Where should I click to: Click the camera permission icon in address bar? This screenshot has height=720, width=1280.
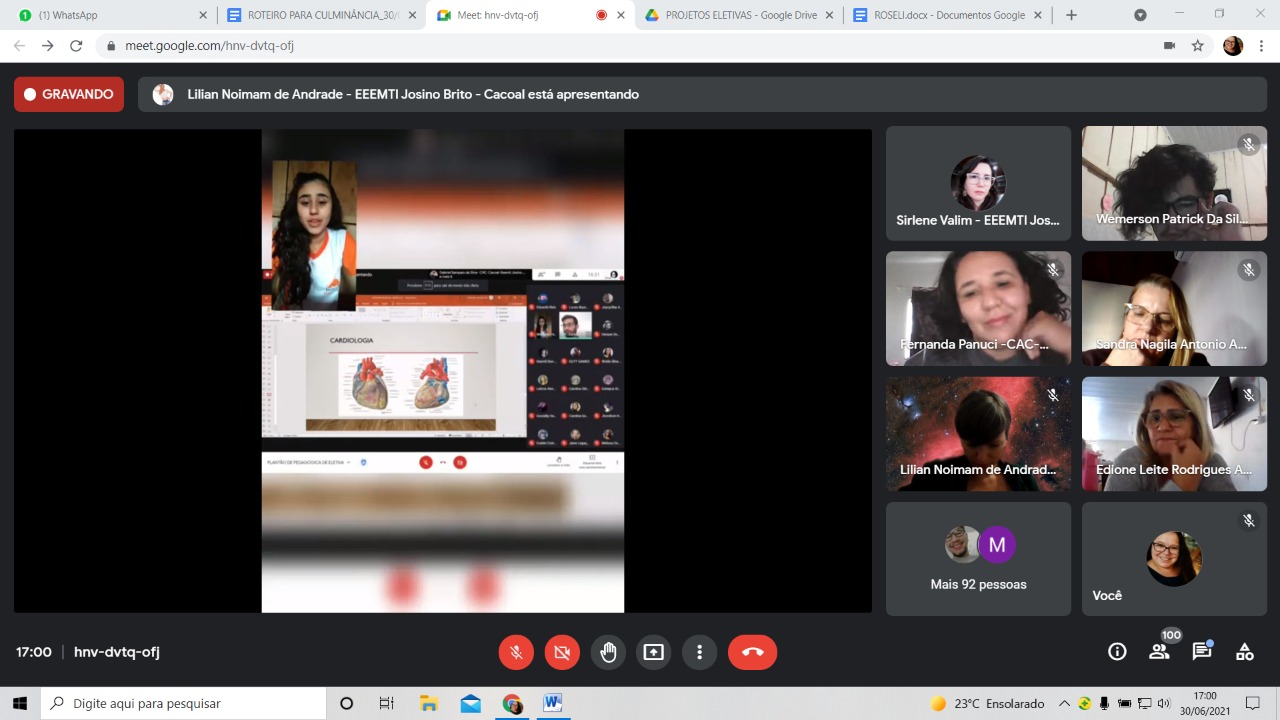(x=1169, y=46)
